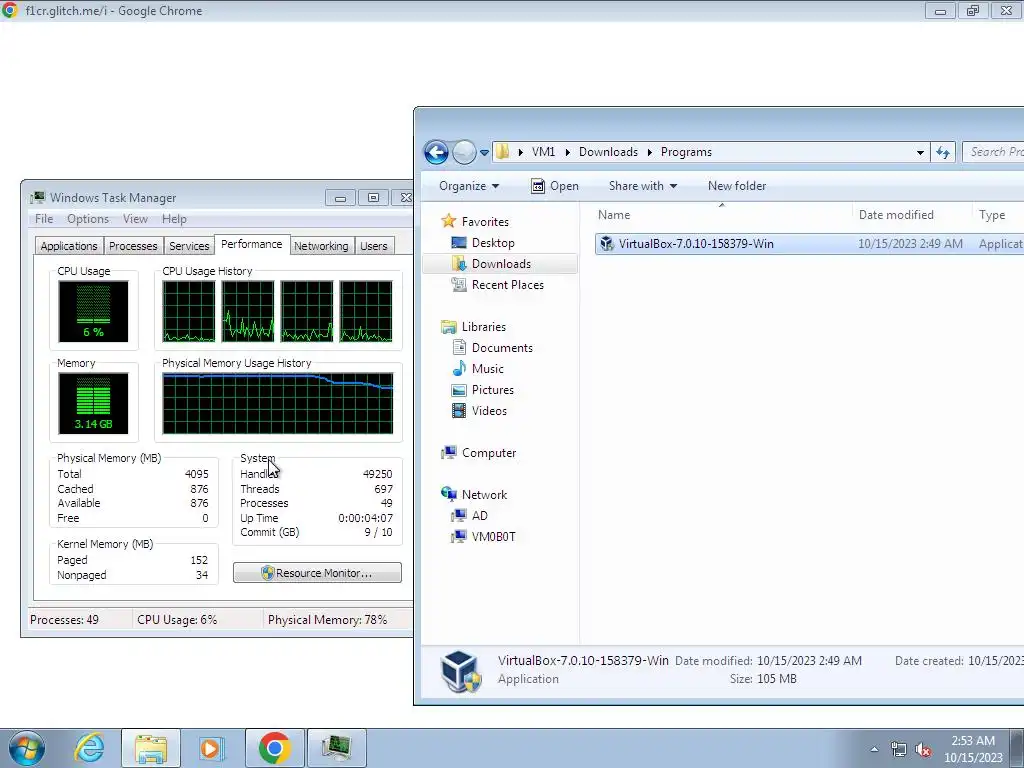
Task: Click the 'Physical Memory: 78%' status text
Action: coord(327,620)
